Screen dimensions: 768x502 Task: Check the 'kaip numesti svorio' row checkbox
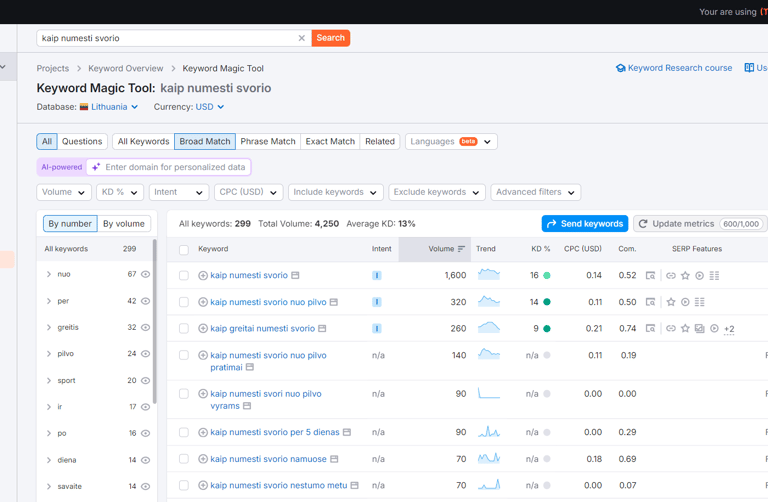[x=184, y=275]
